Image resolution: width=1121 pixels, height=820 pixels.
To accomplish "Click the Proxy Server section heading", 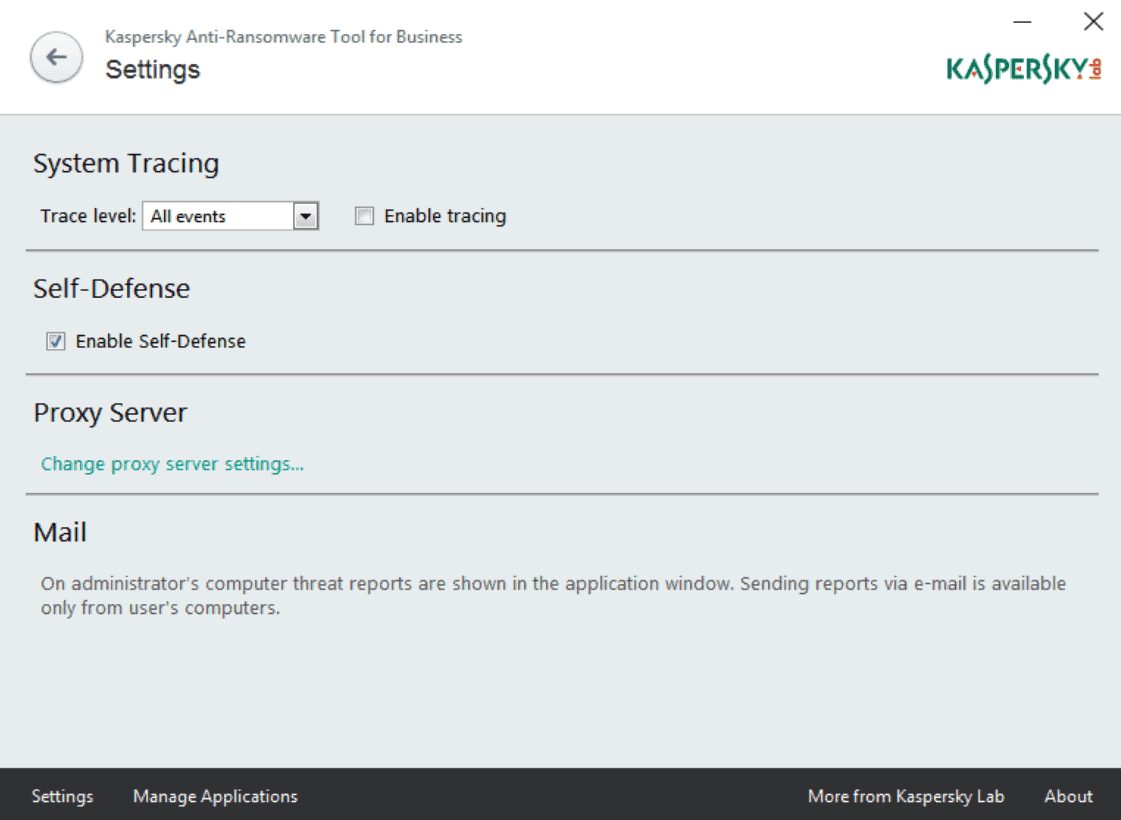I will coord(110,412).
